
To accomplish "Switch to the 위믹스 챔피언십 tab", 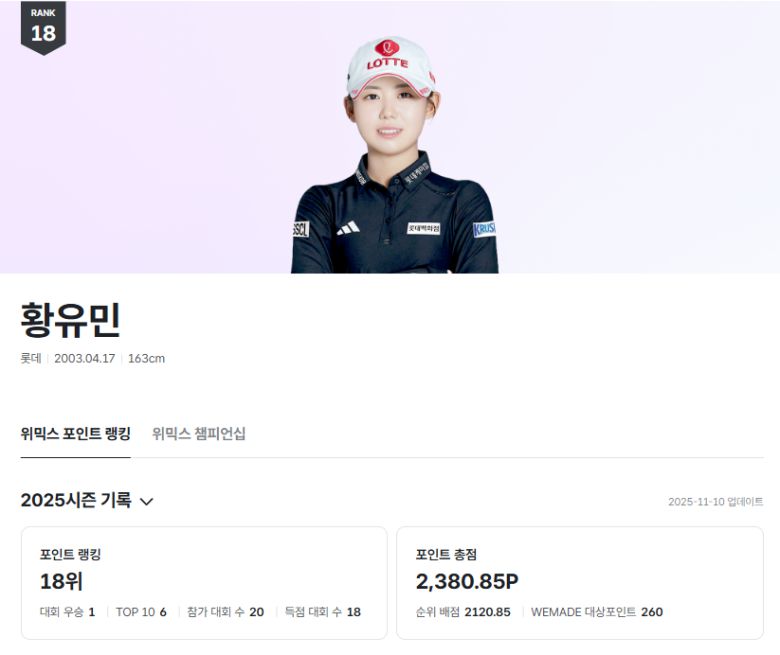I will [198, 434].
